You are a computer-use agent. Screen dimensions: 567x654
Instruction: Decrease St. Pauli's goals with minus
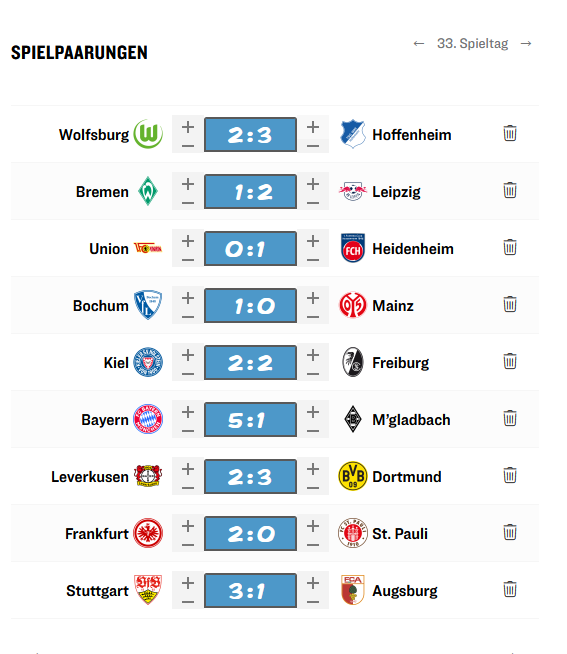tap(313, 545)
